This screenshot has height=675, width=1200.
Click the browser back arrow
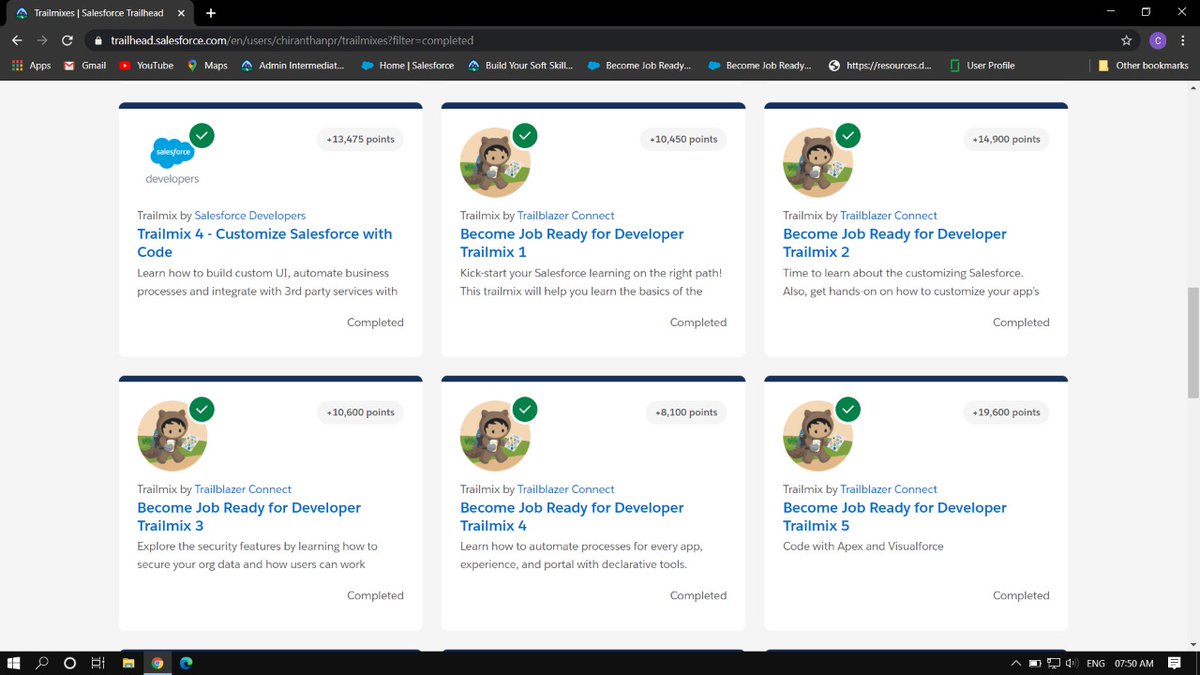click(17, 41)
